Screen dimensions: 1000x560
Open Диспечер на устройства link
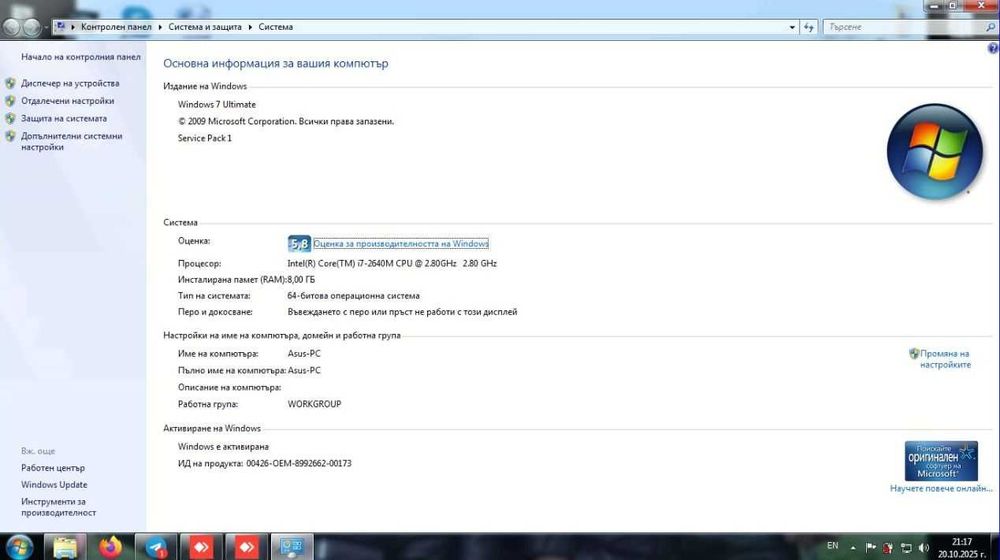tap(70, 83)
